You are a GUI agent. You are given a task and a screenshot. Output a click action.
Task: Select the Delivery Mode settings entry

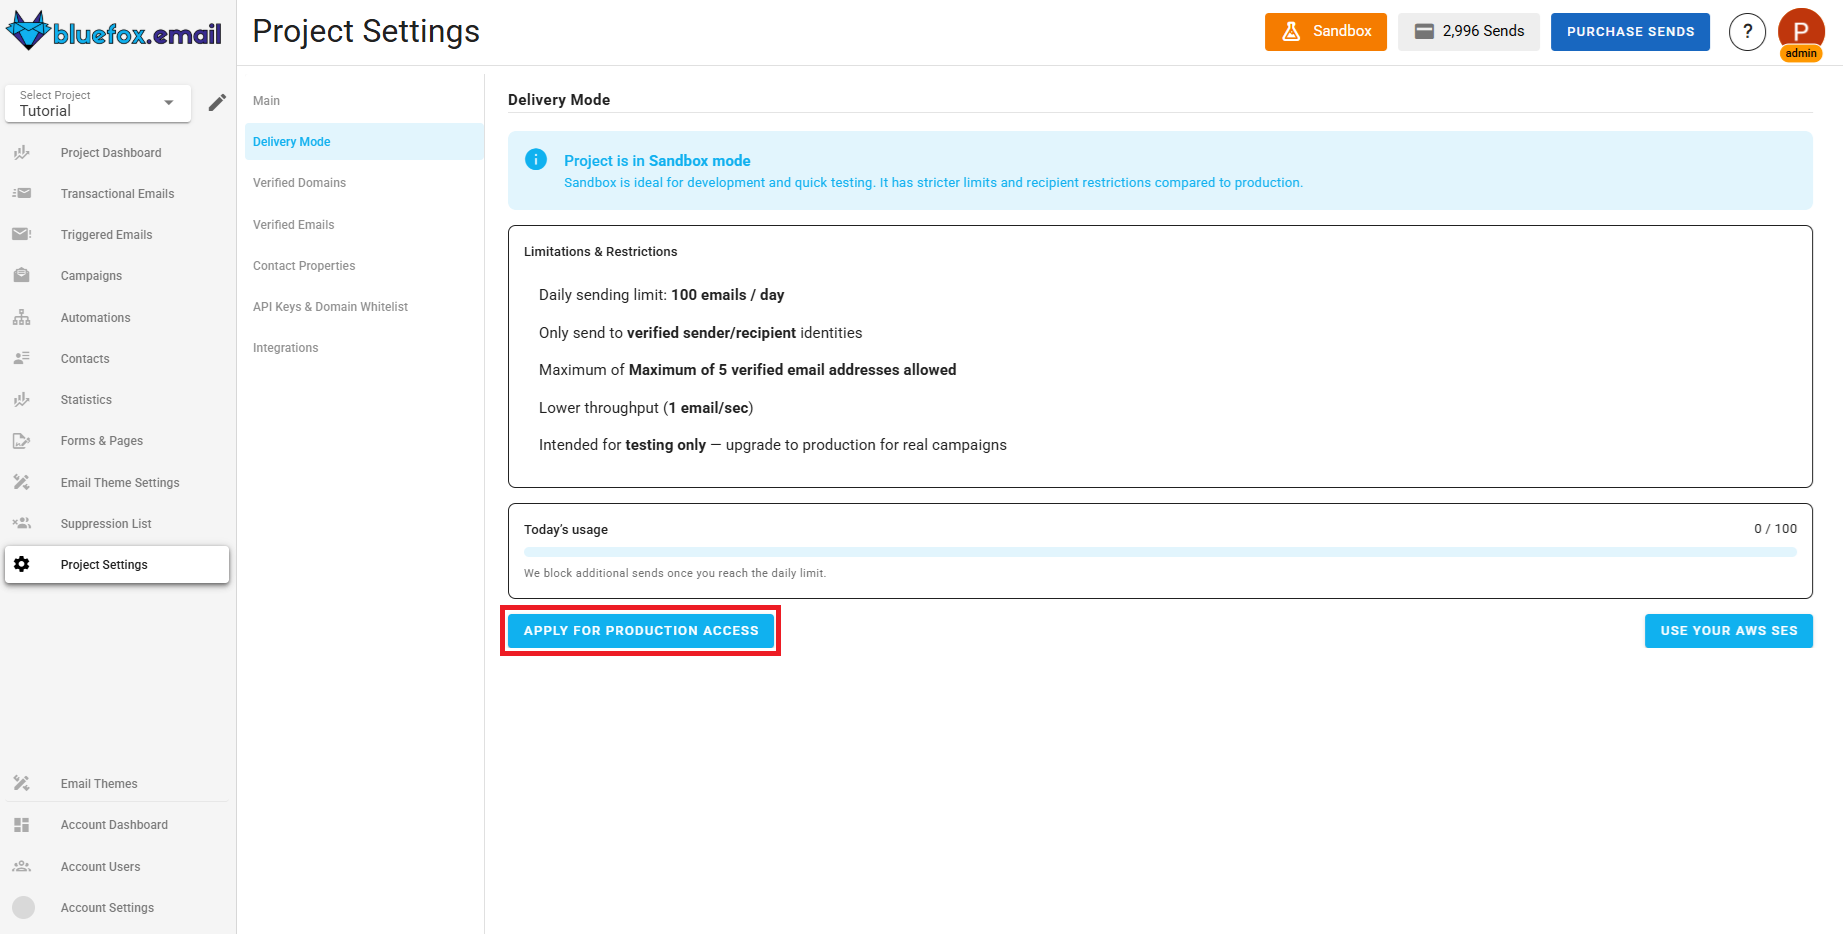291,141
